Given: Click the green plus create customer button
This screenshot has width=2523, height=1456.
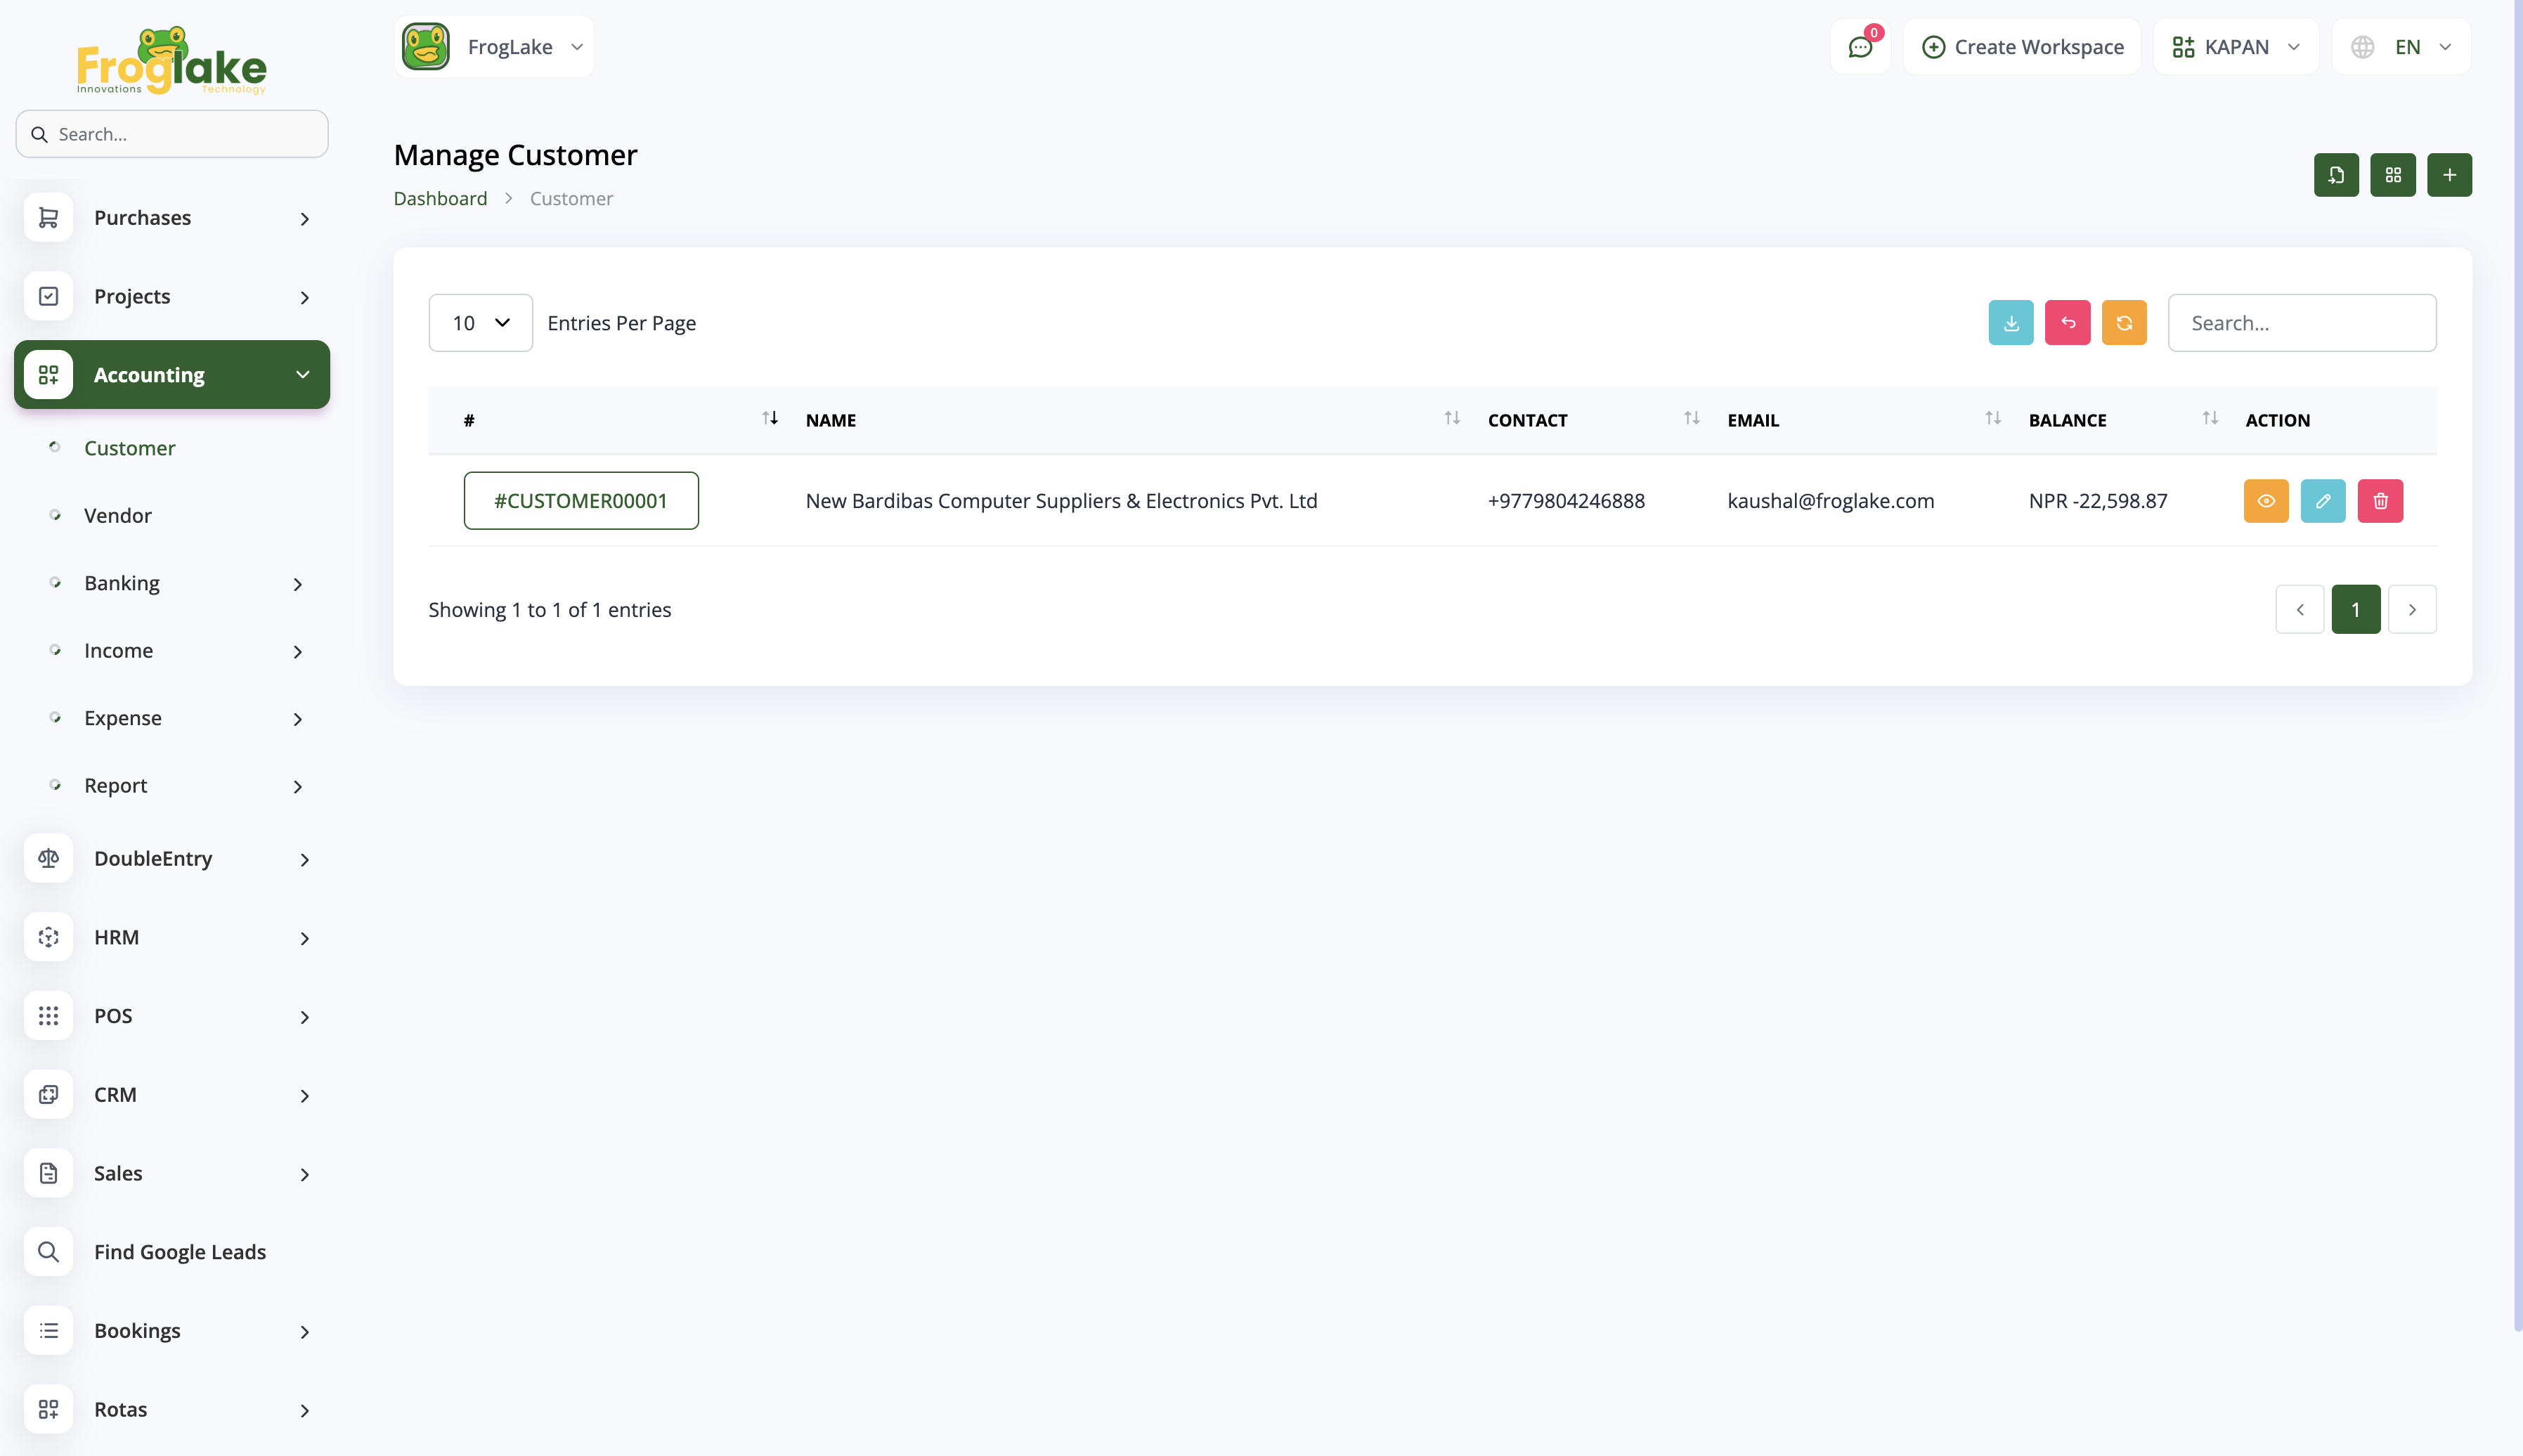Looking at the screenshot, I should (x=2448, y=175).
